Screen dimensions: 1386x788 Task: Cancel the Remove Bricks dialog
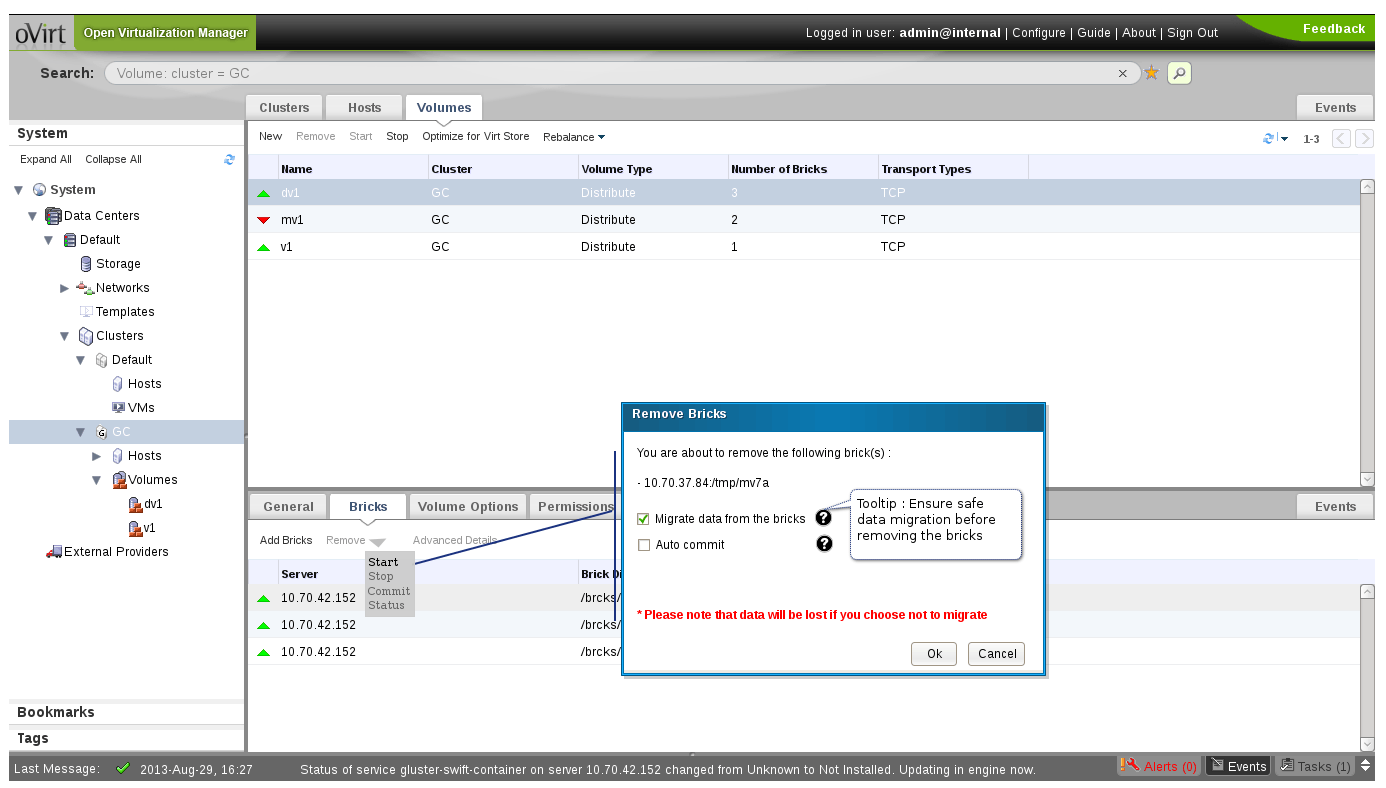coord(996,654)
